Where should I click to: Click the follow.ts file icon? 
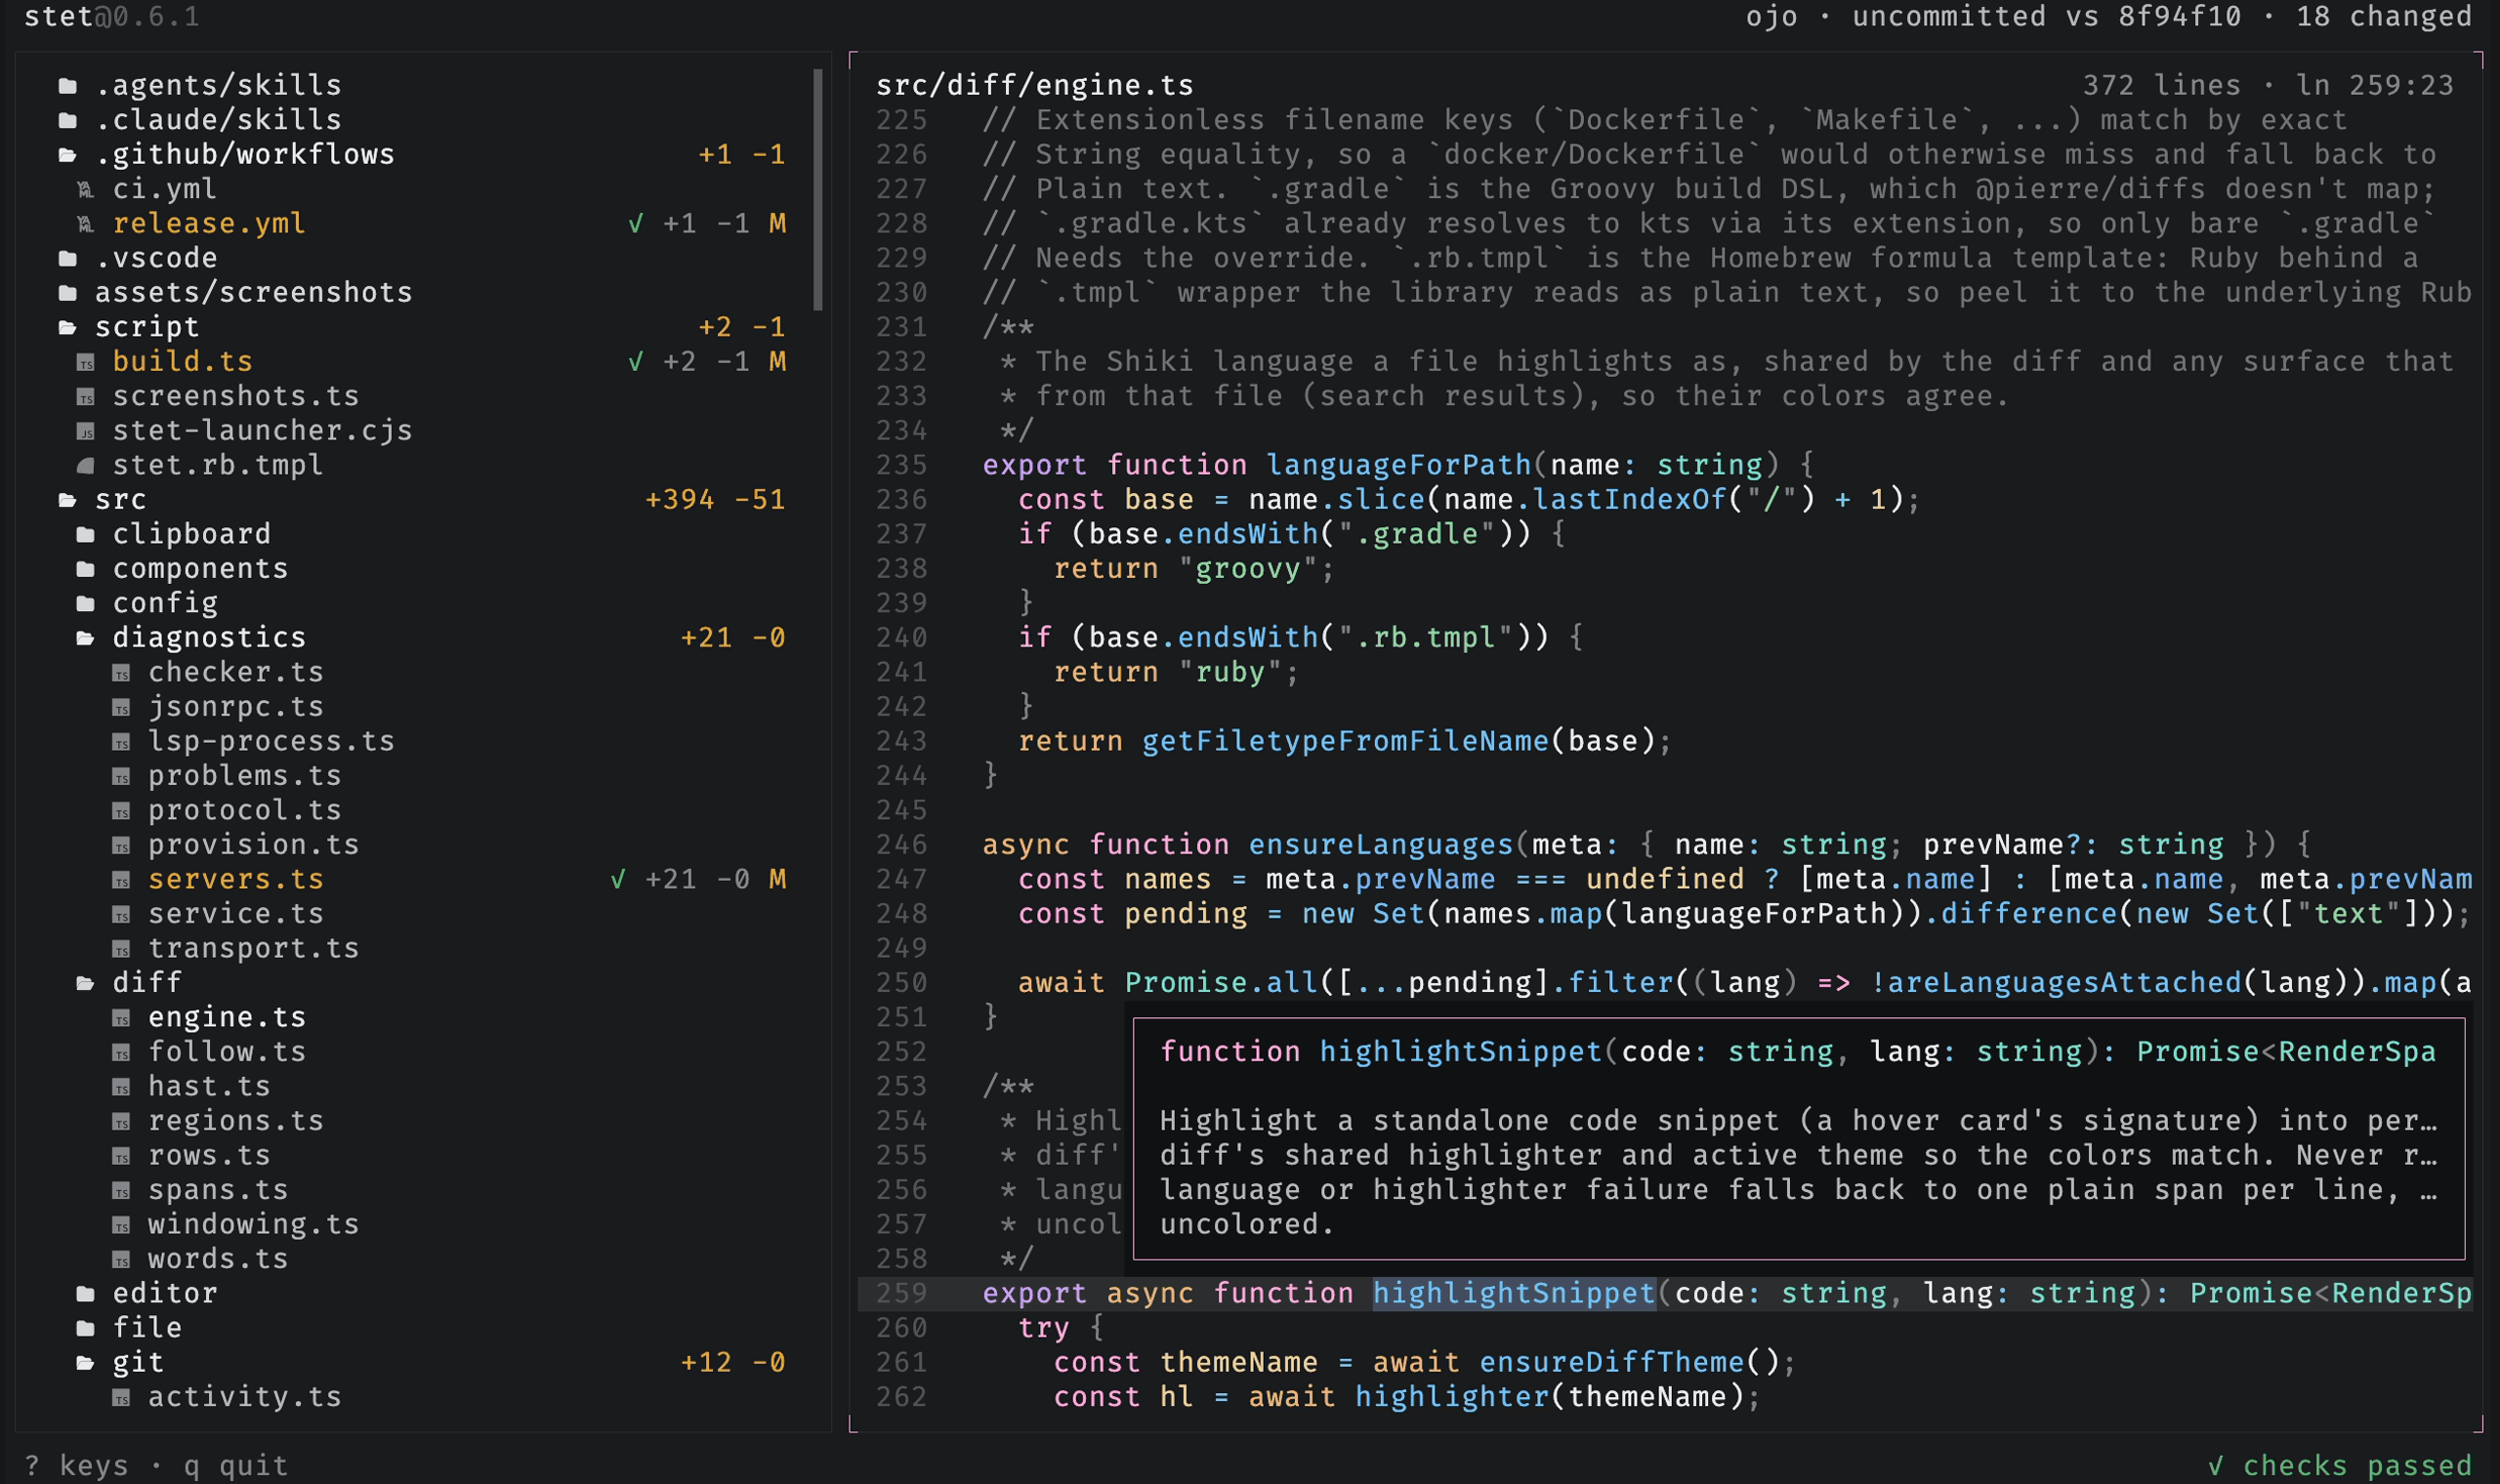pyautogui.click(x=121, y=1052)
